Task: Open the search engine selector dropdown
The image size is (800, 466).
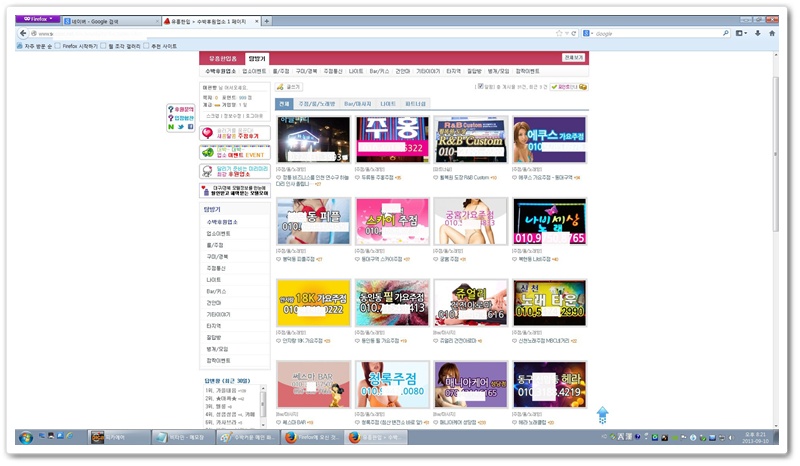Action: pos(588,33)
